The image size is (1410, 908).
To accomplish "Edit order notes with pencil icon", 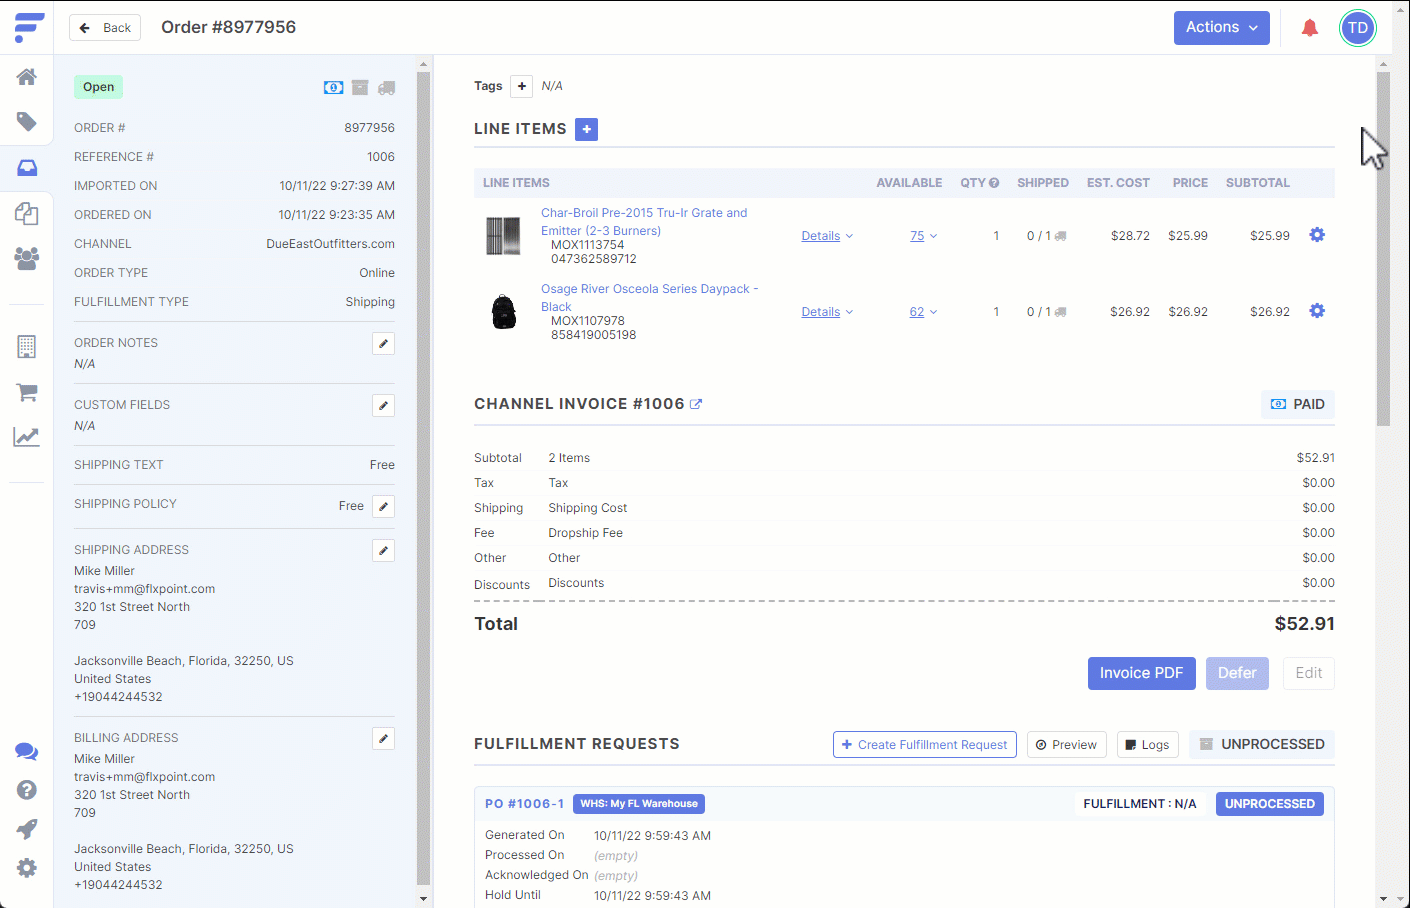I will click(383, 344).
